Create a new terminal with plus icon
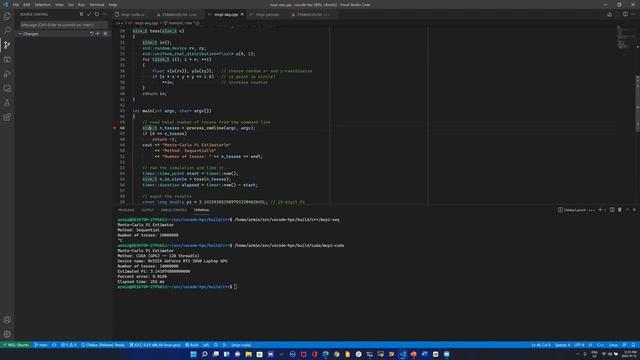 [600, 210]
